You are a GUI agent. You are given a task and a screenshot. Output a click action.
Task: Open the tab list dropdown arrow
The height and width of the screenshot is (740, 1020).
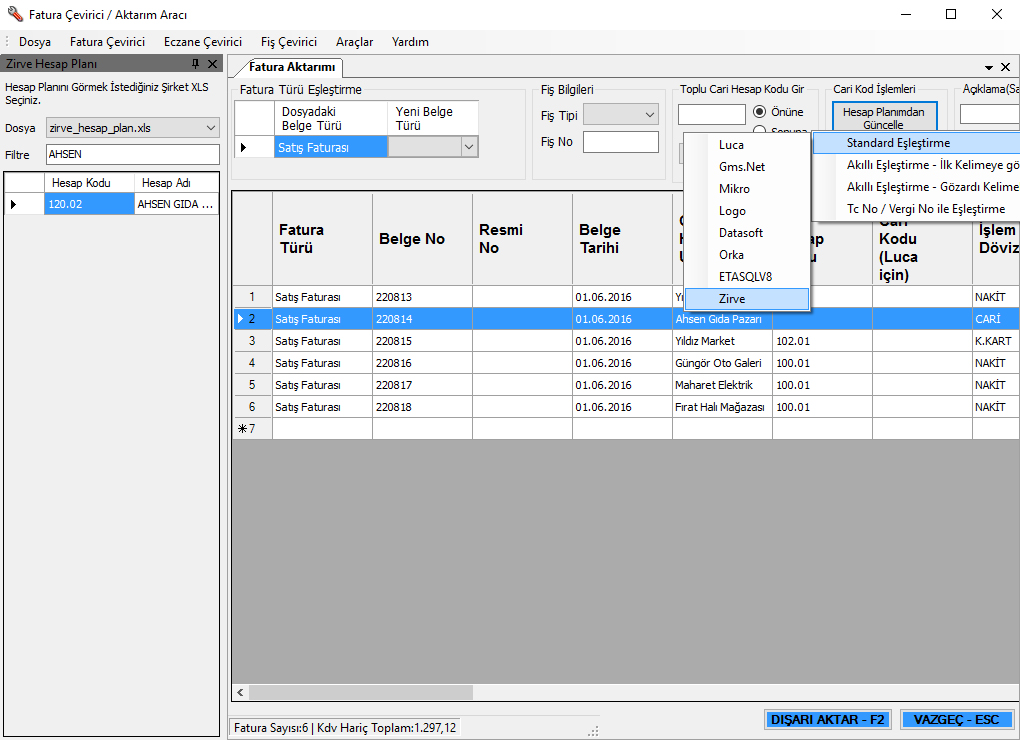[989, 68]
